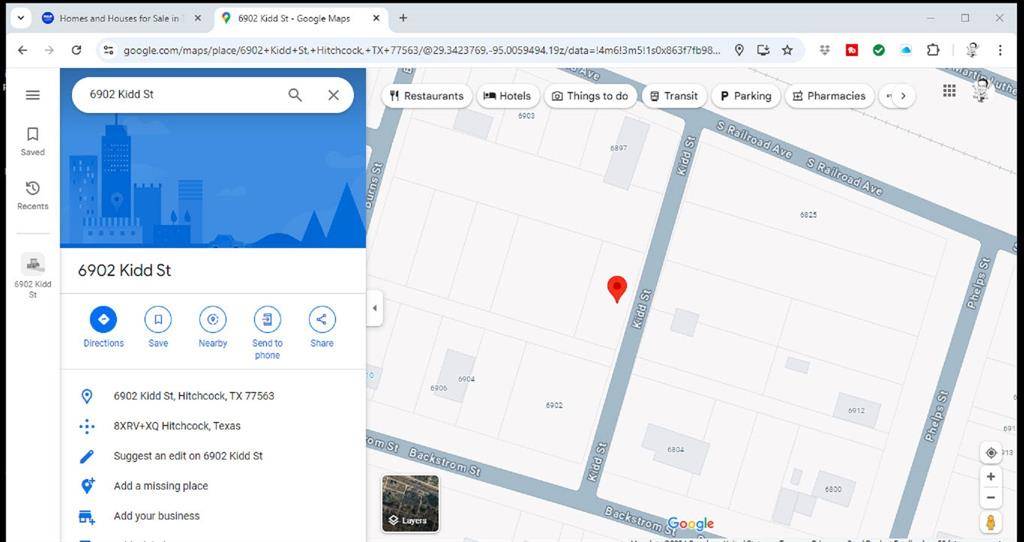Zoom in on the map
Screen dimensions: 1024x542
(x=991, y=477)
